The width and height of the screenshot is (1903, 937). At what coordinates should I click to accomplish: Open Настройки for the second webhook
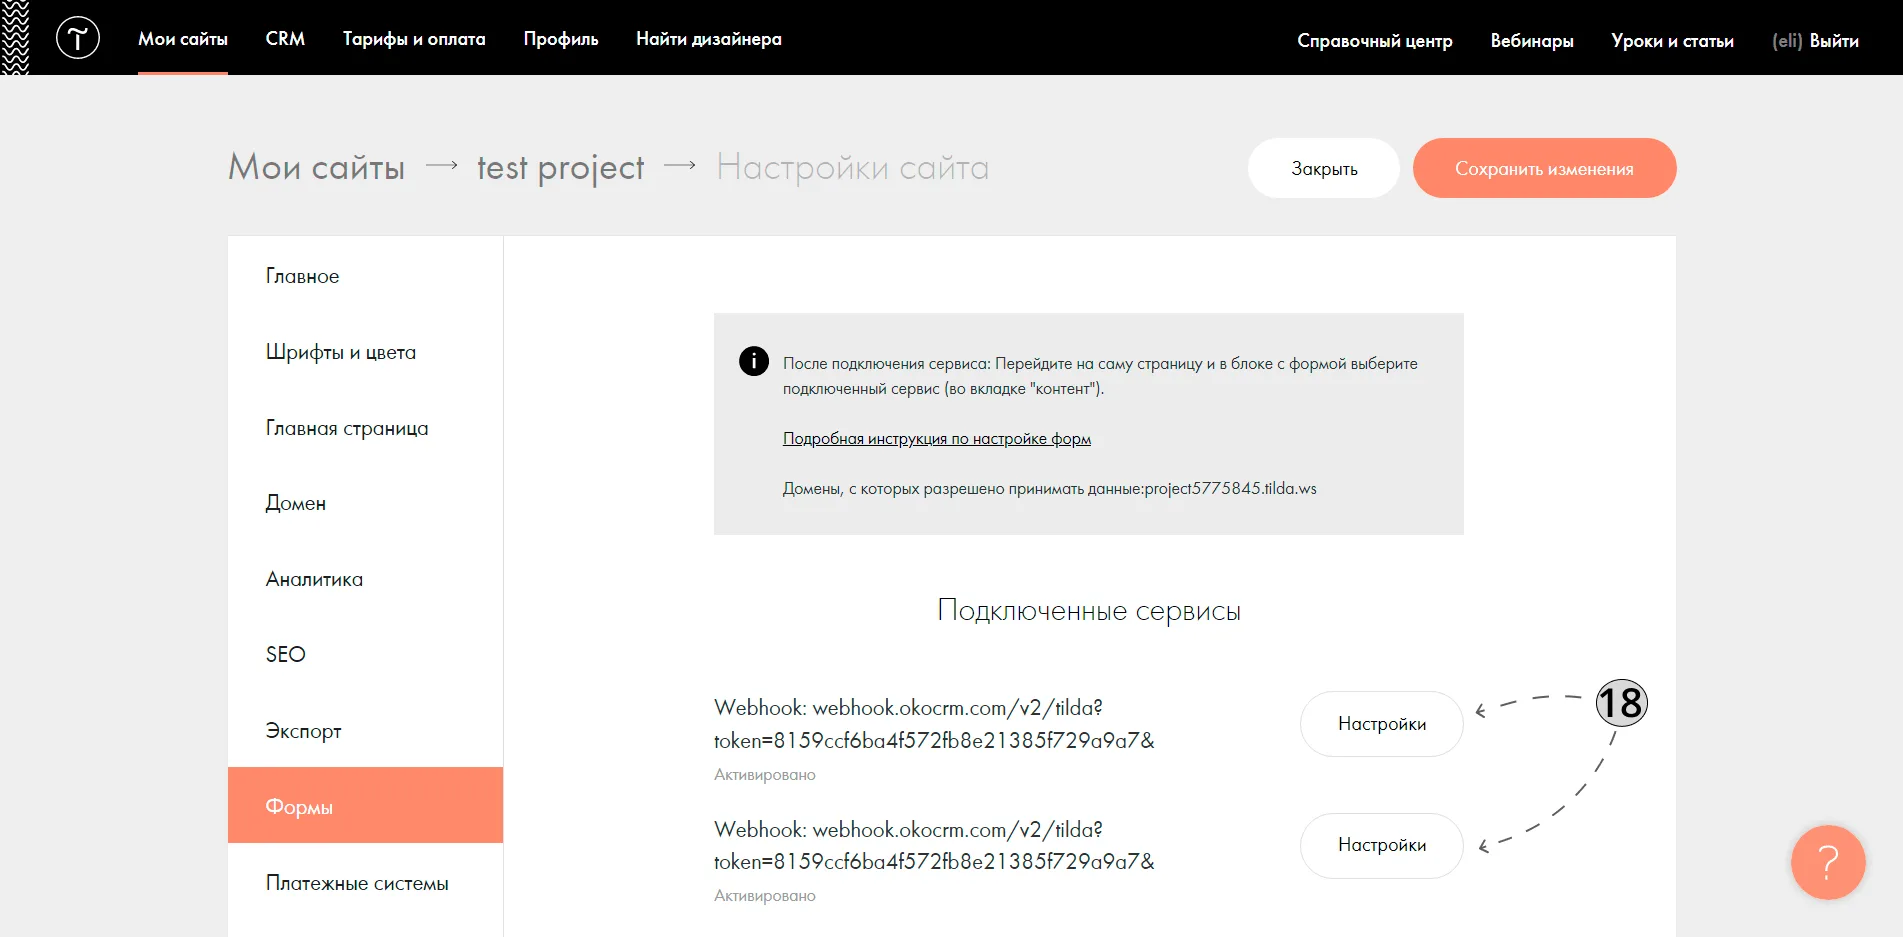[x=1382, y=845]
